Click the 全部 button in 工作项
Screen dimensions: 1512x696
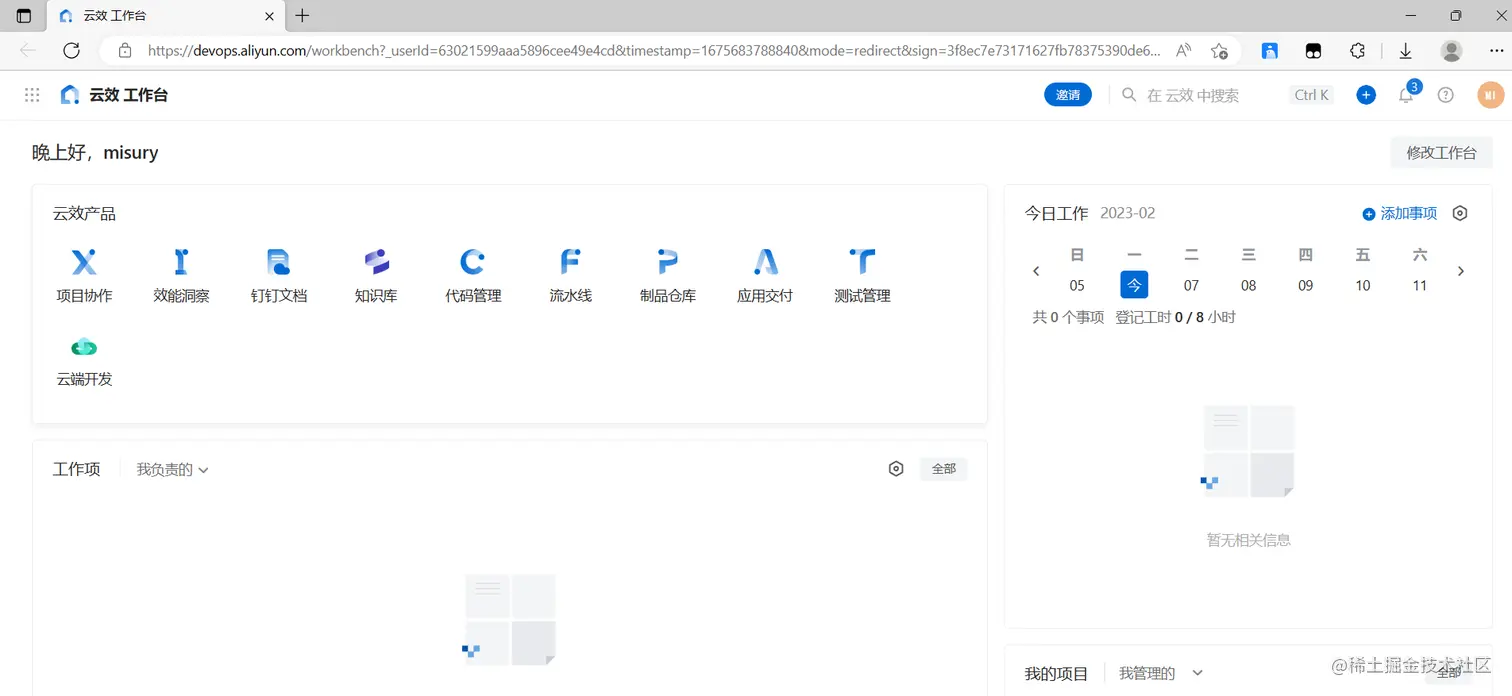pos(943,469)
